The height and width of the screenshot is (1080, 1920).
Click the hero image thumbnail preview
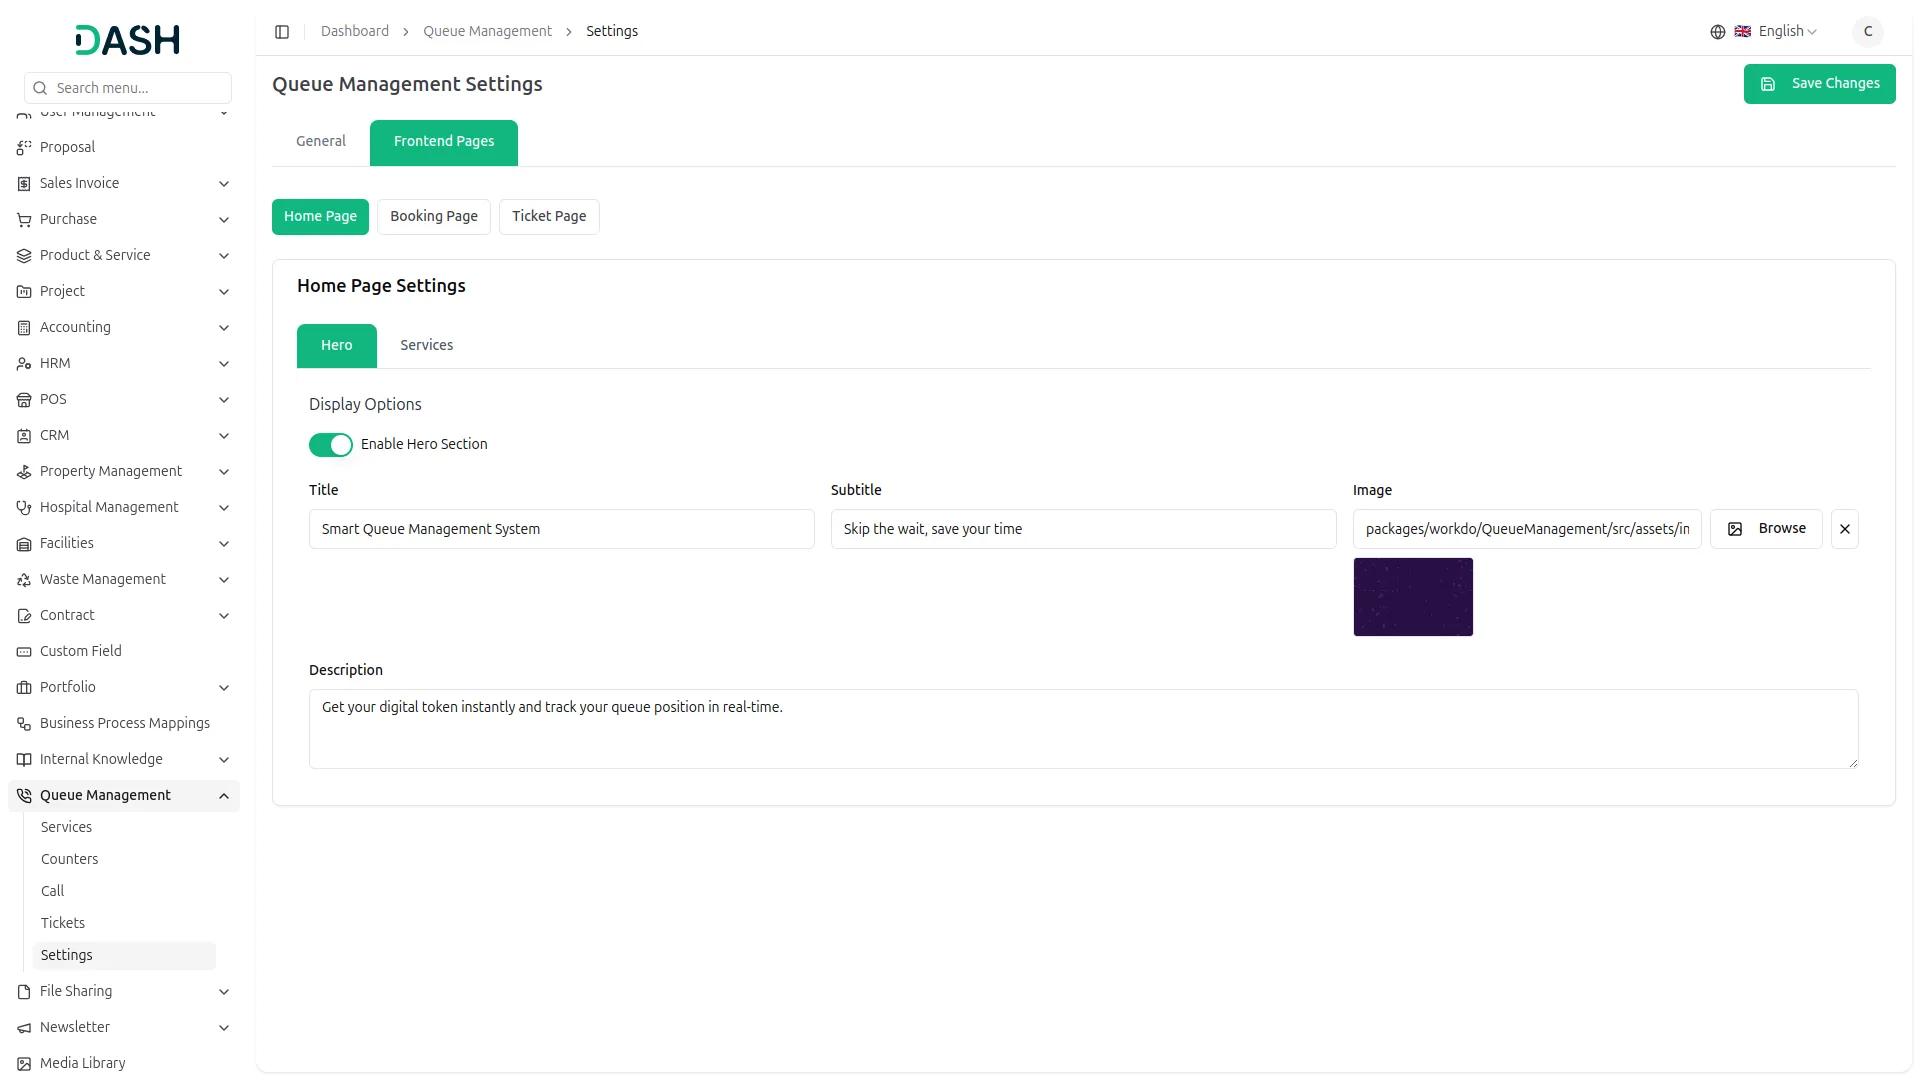(x=1412, y=597)
